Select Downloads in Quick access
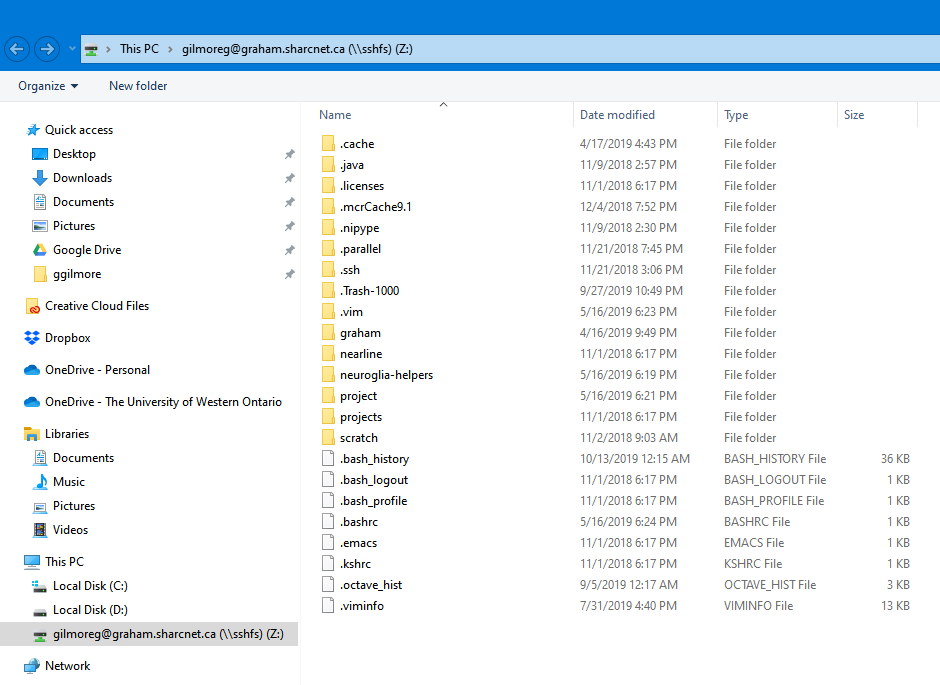The image size is (940, 685). pos(82,178)
